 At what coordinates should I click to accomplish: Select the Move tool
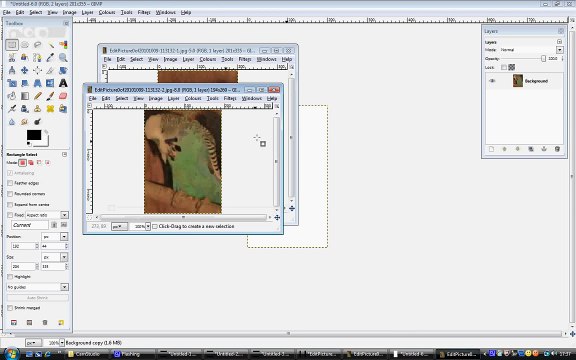click(25, 71)
